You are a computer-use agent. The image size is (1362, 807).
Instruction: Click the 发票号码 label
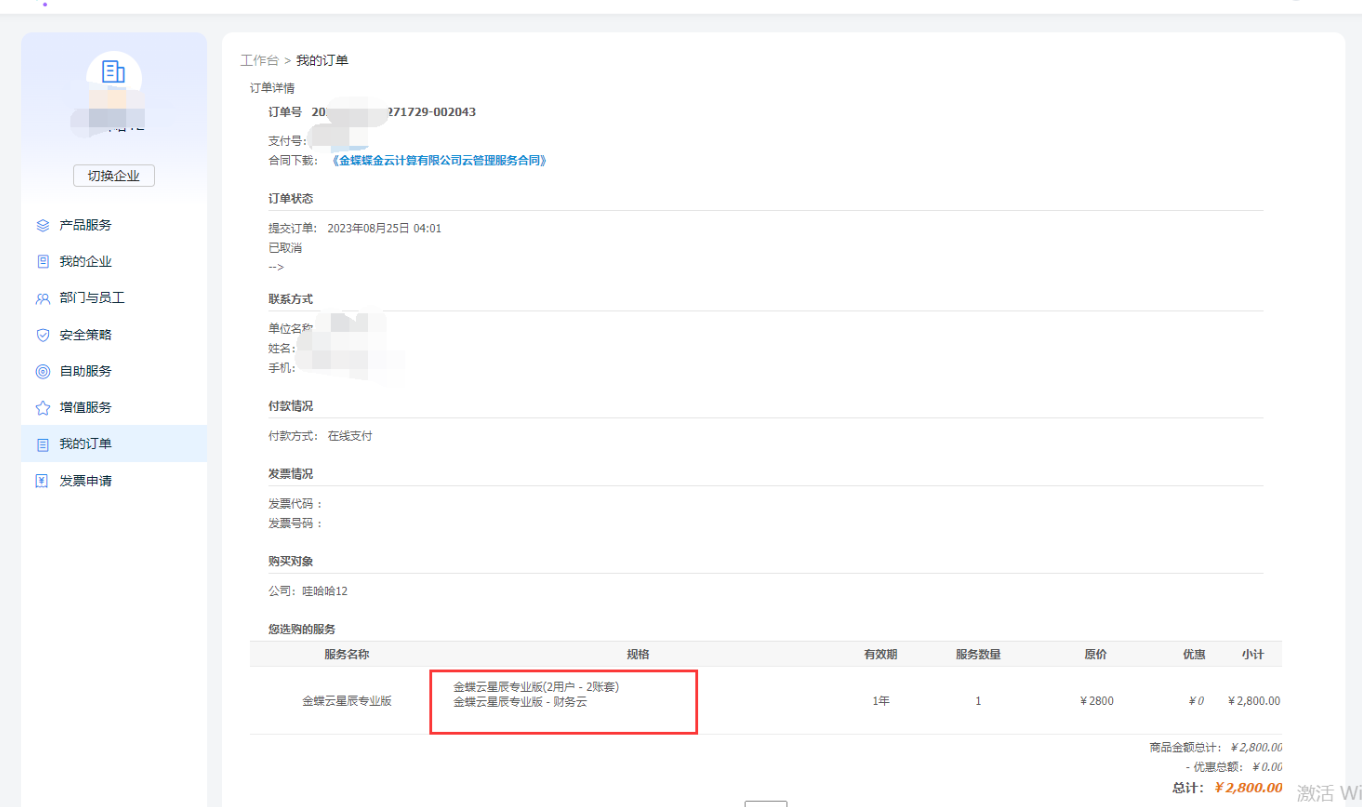pos(295,523)
